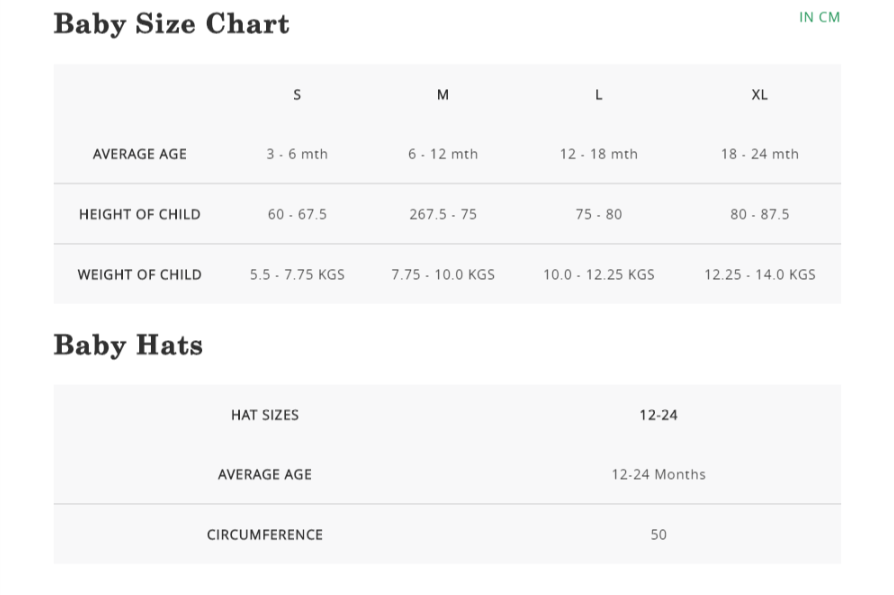Screen dimensions: 894x595
Task: Click the Baby Hats heading
Action: [x=128, y=345]
